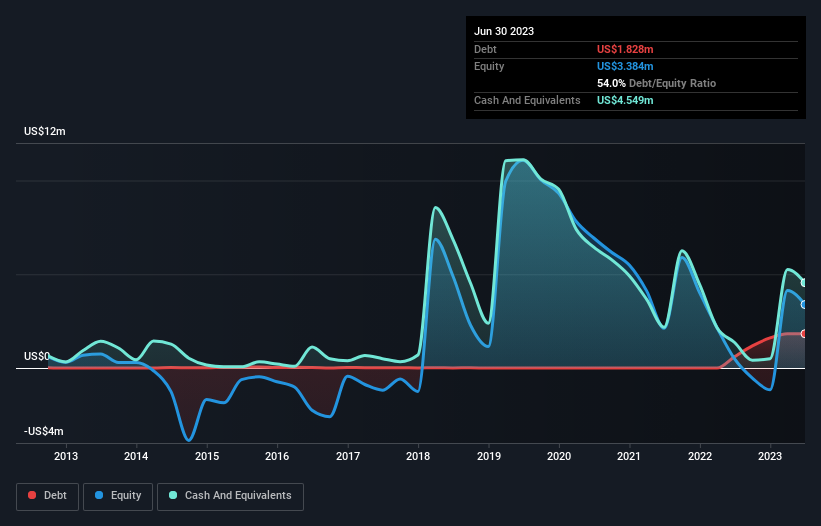Click the Jun 30 2023 tooltip date
The image size is (821, 526).
pyautogui.click(x=504, y=31)
